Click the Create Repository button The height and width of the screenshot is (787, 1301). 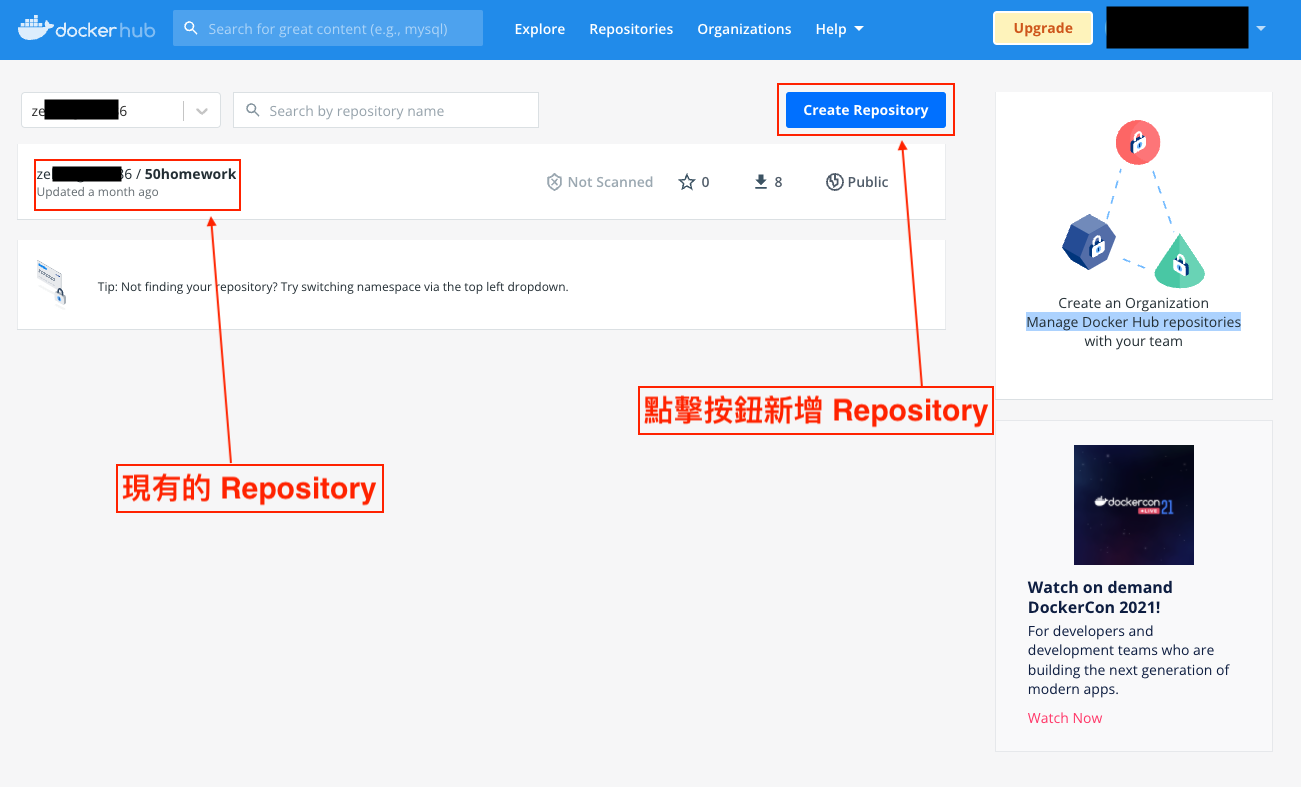[865, 110]
